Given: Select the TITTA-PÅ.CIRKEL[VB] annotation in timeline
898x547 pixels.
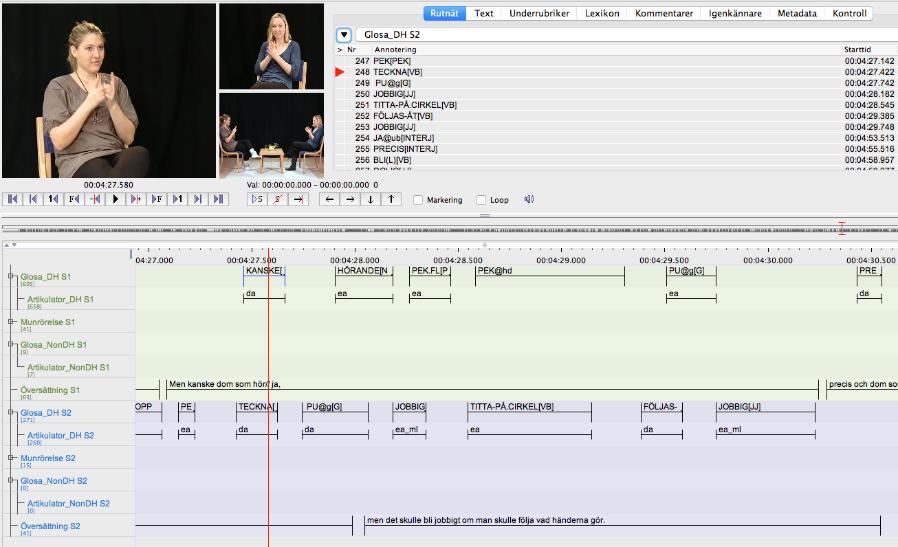Looking at the screenshot, I should coord(529,412).
